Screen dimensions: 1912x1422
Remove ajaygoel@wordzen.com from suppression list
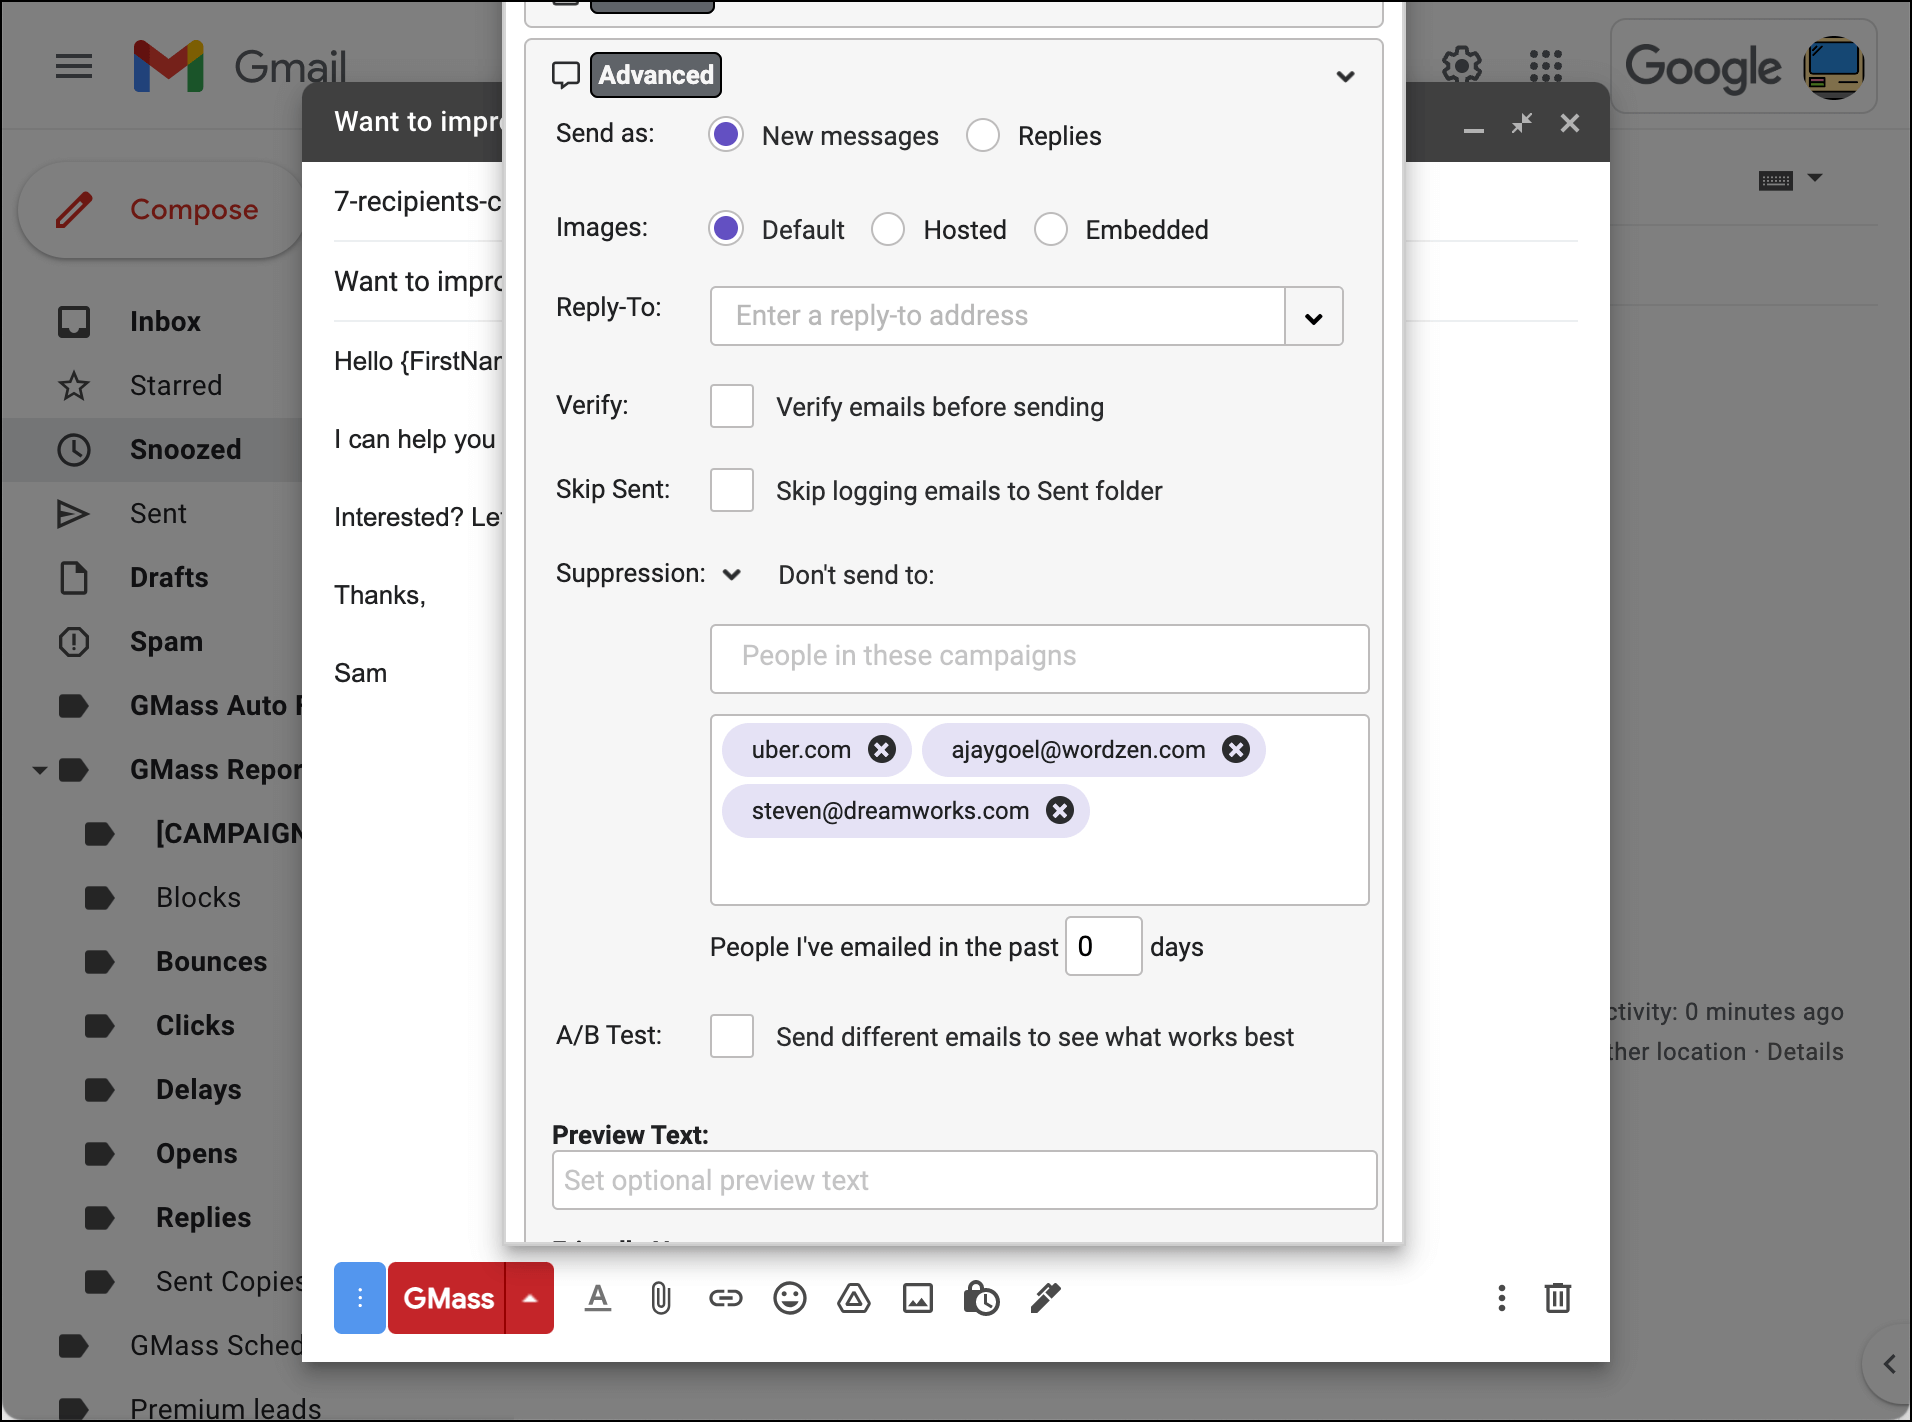(1236, 749)
